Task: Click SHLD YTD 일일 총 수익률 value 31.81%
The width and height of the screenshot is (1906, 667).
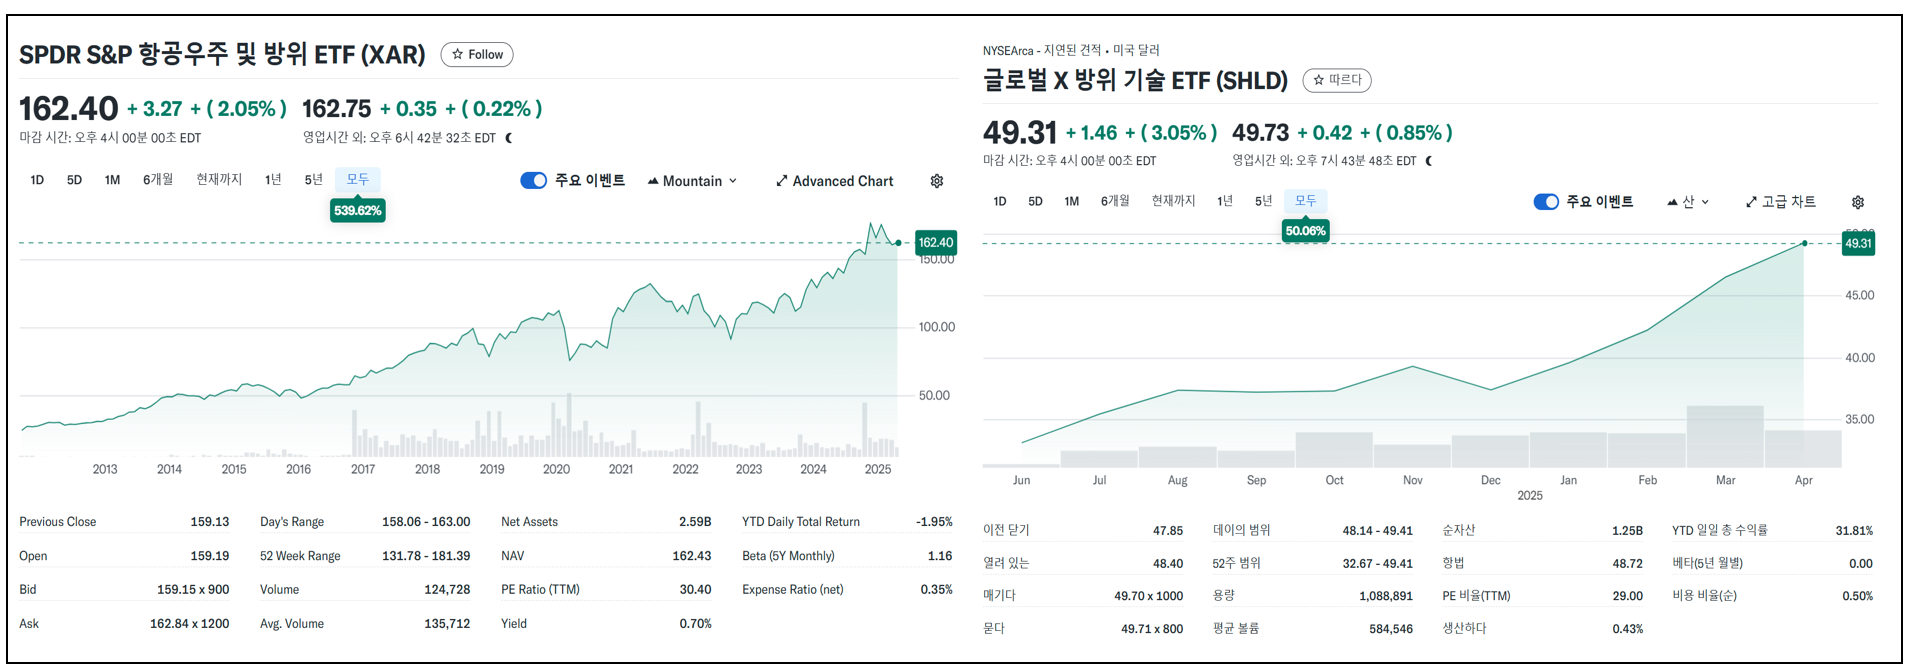Action: pos(1854,531)
